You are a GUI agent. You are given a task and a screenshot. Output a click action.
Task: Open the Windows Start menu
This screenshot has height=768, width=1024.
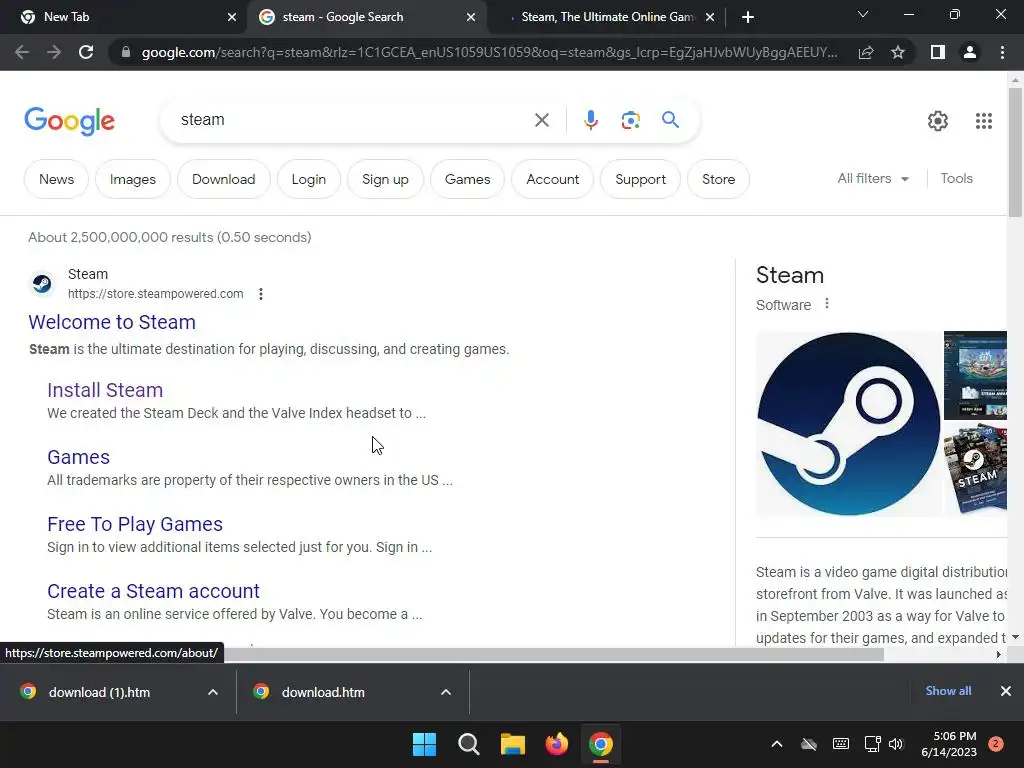click(424, 744)
